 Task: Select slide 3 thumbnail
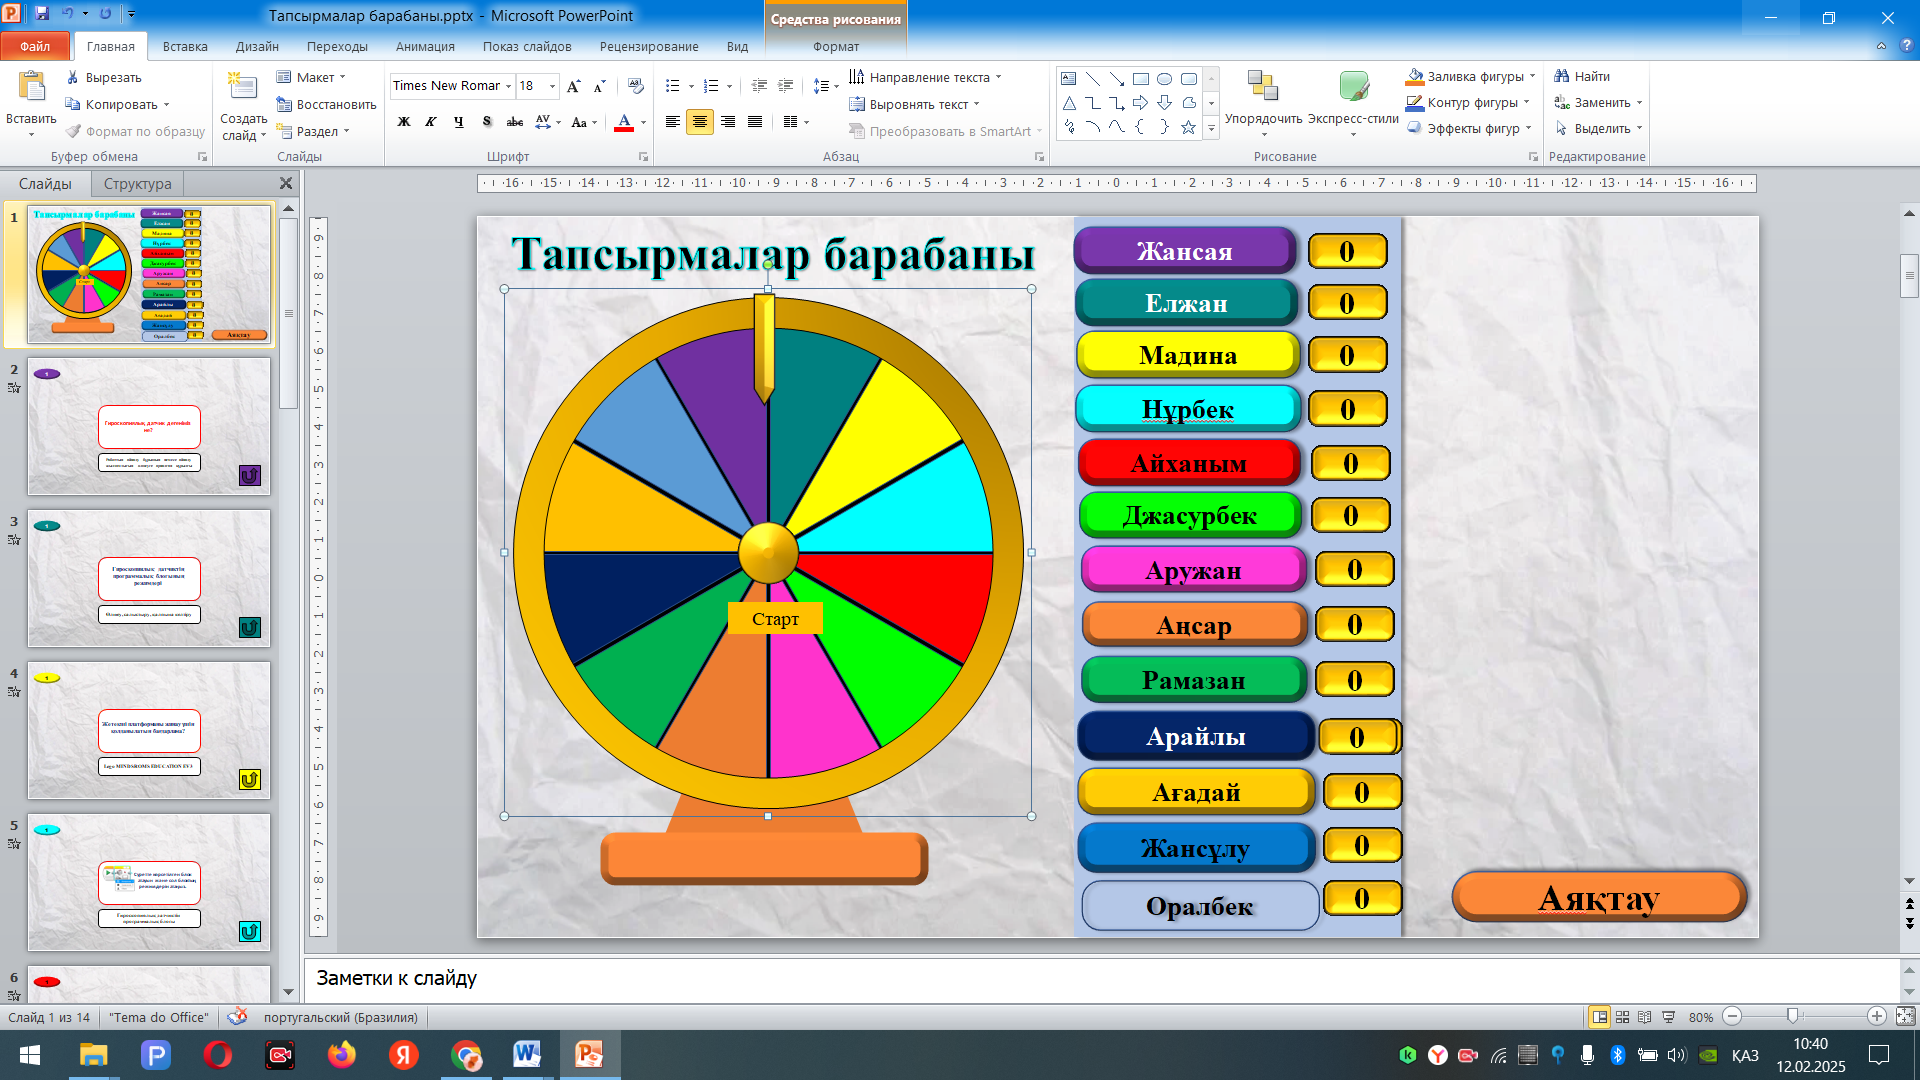(149, 578)
